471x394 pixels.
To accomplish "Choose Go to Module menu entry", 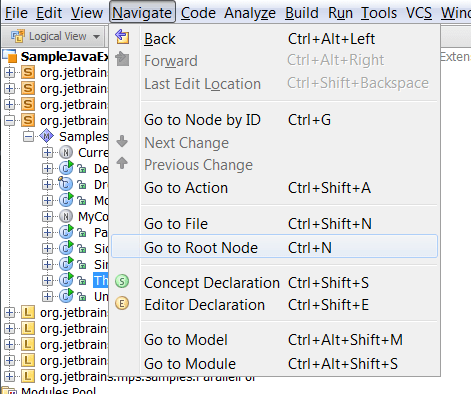I will 274,364.
